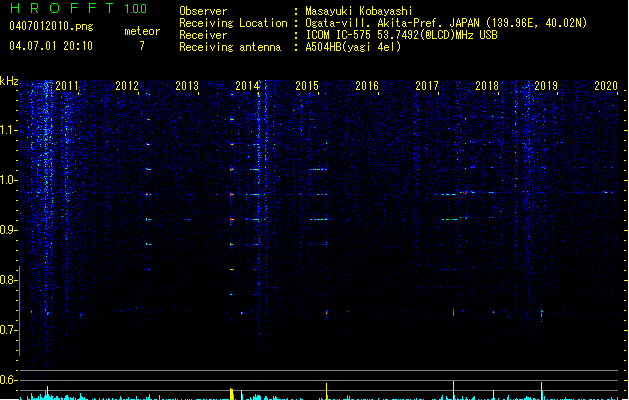Image resolution: width=629 pixels, height=400 pixels.
Task: Click the meteor count value 7
Action: tap(142, 46)
